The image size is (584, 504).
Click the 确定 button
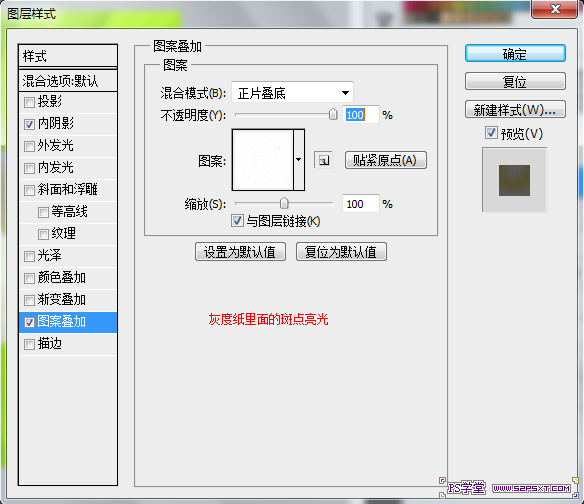515,54
